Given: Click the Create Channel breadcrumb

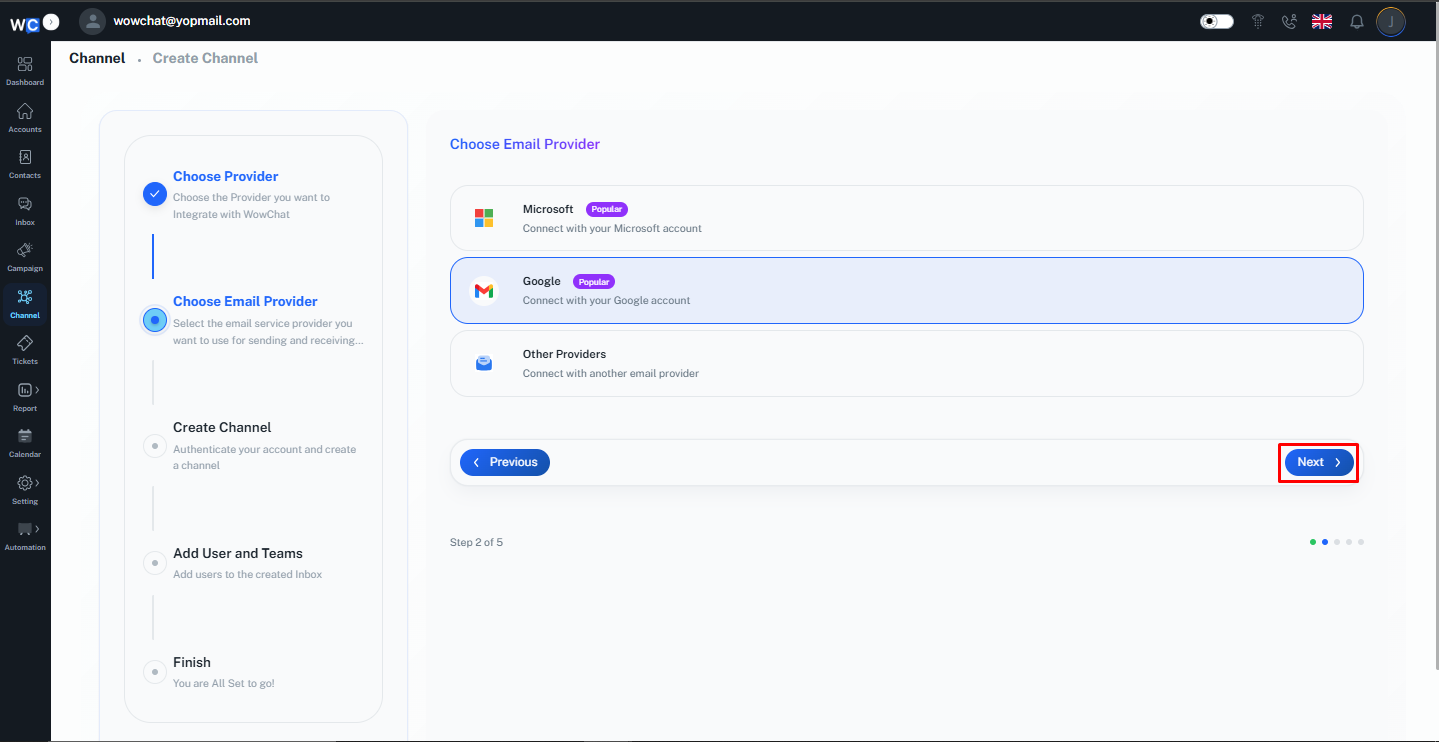Looking at the screenshot, I should [x=205, y=58].
